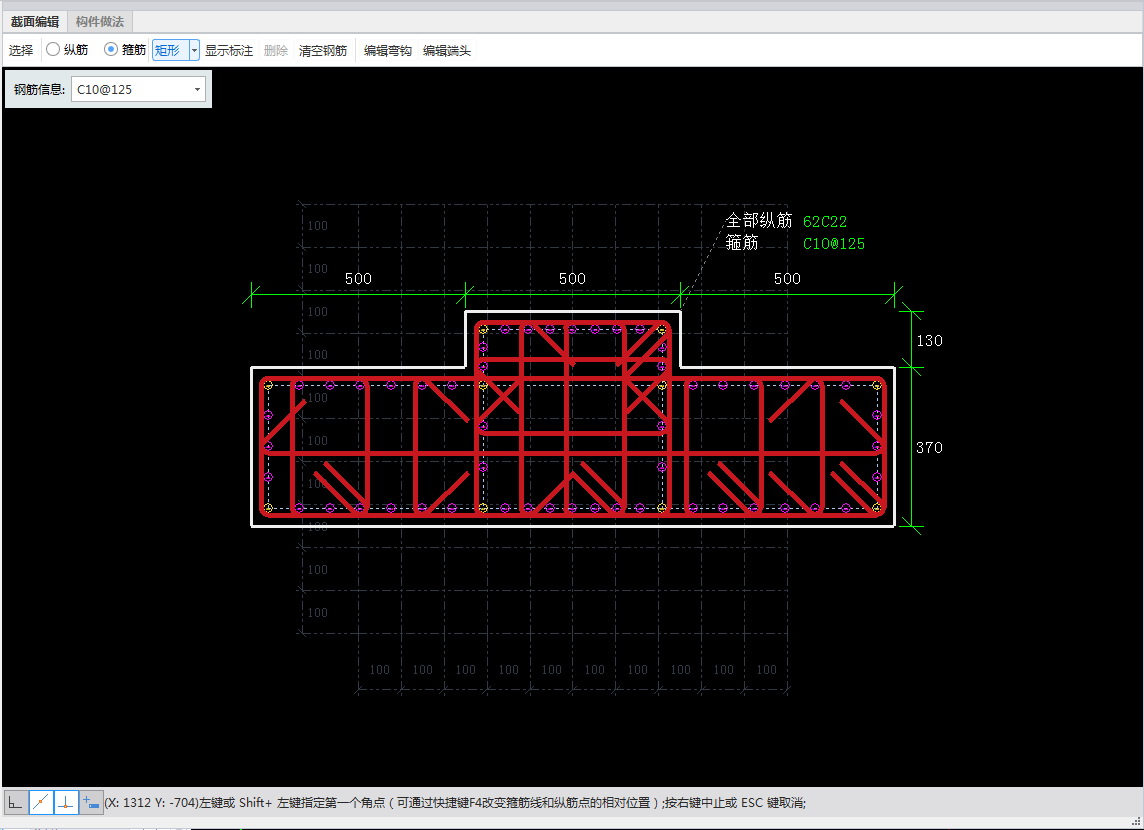Open 编辑弯钩 hook editor

(388, 50)
